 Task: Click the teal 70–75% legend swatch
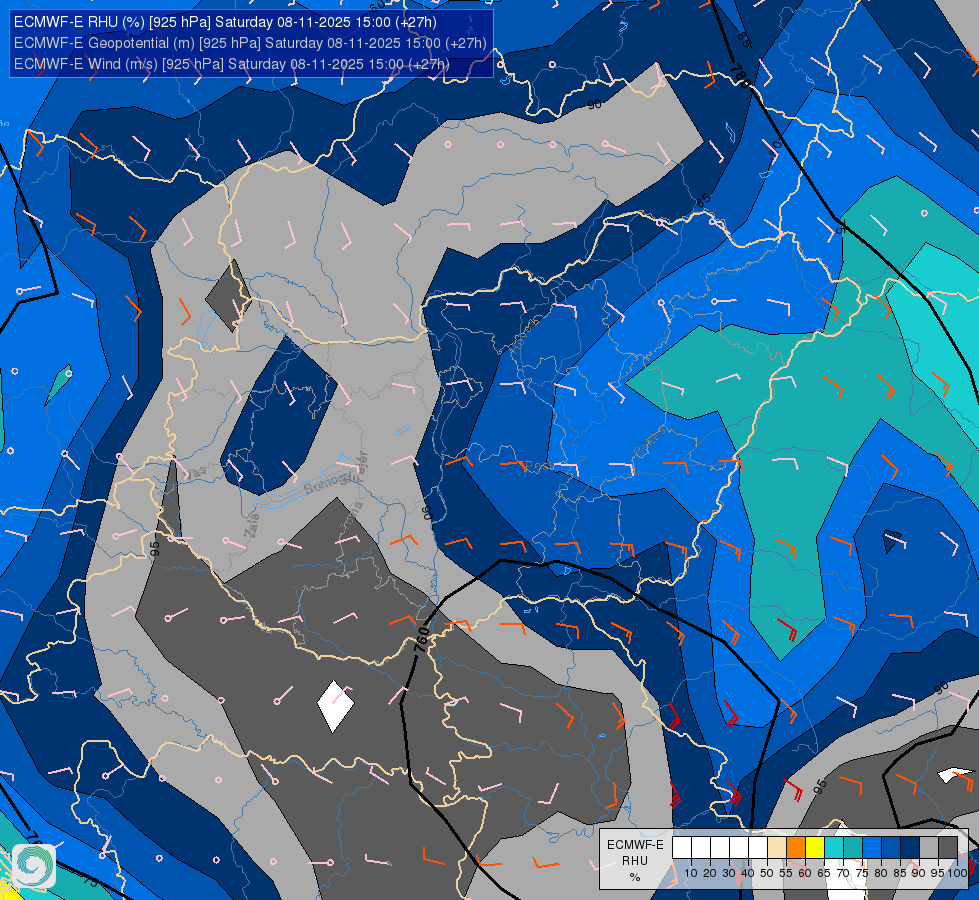pos(853,847)
